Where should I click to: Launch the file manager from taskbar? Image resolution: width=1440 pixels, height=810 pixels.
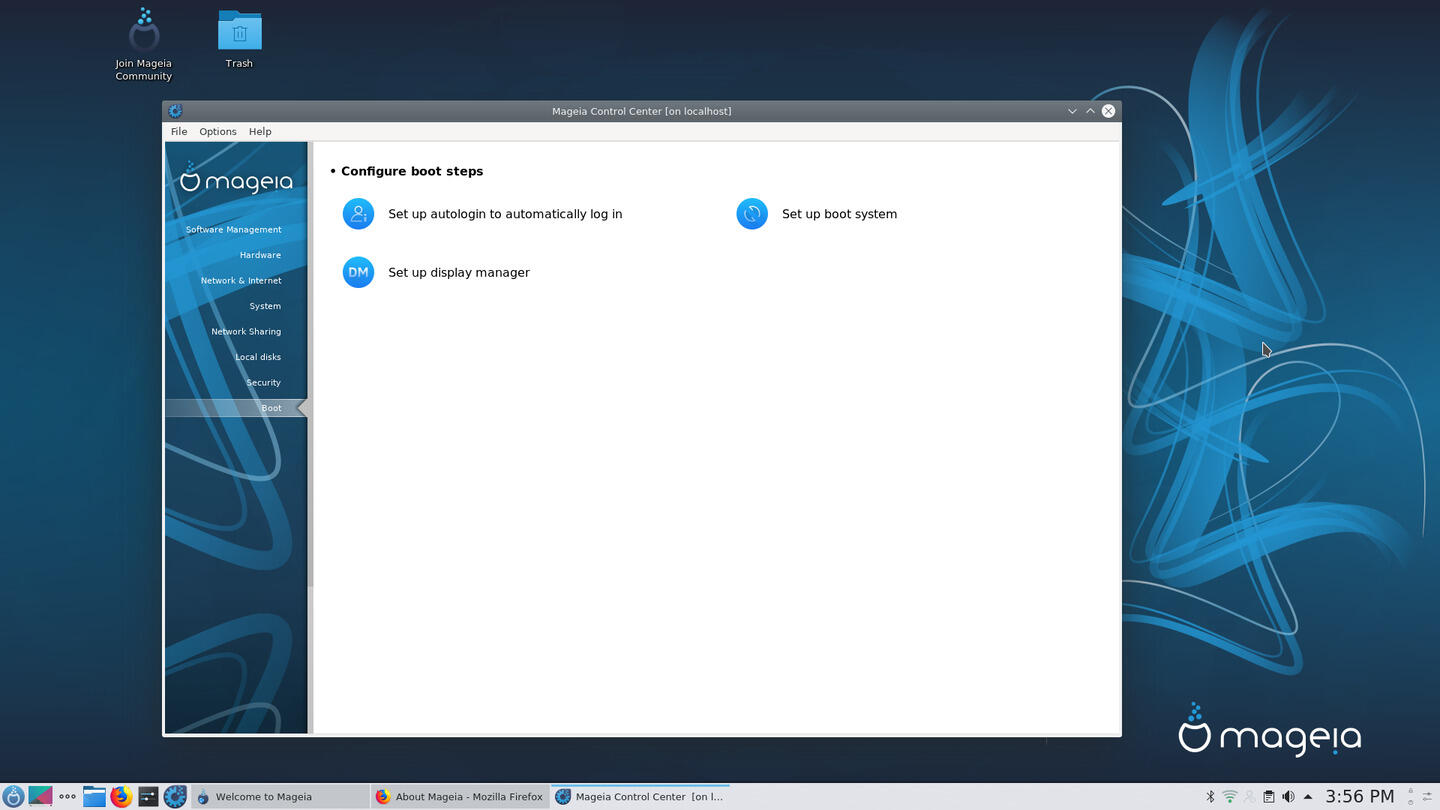click(x=94, y=796)
